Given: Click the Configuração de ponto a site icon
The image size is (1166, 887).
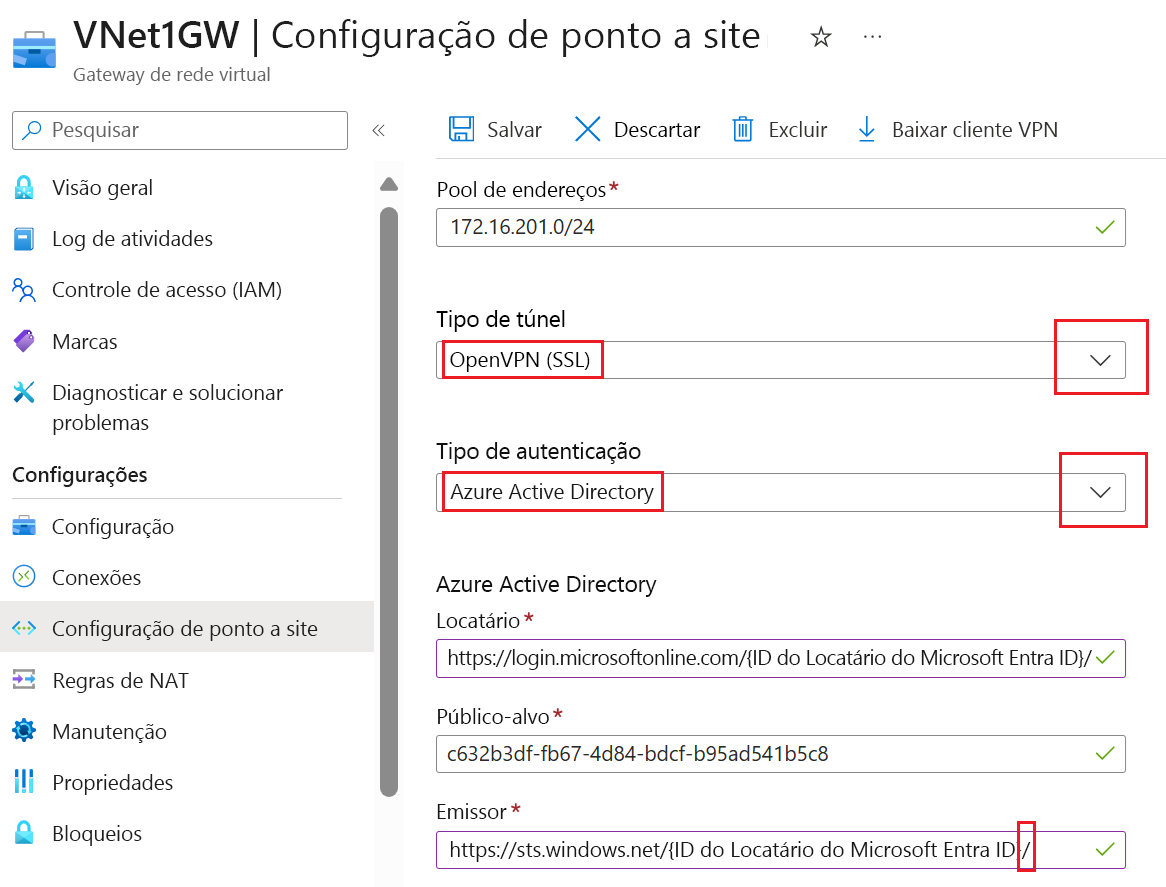Looking at the screenshot, I should pyautogui.click(x=24, y=628).
